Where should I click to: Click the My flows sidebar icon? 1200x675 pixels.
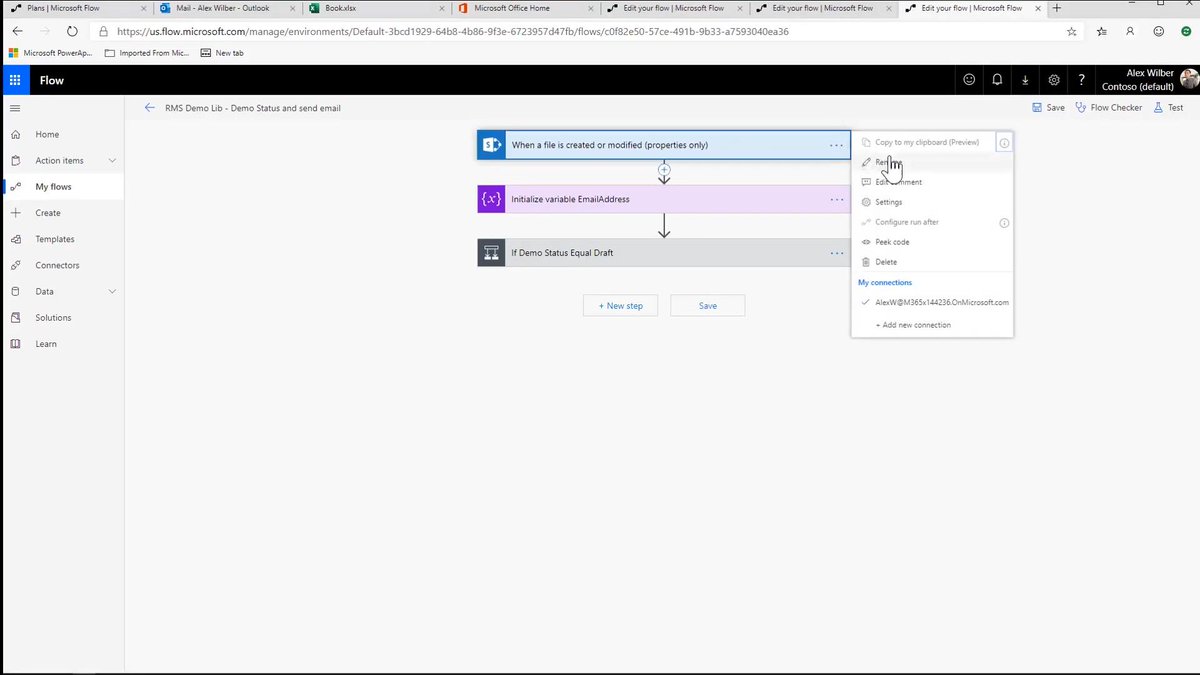15,187
